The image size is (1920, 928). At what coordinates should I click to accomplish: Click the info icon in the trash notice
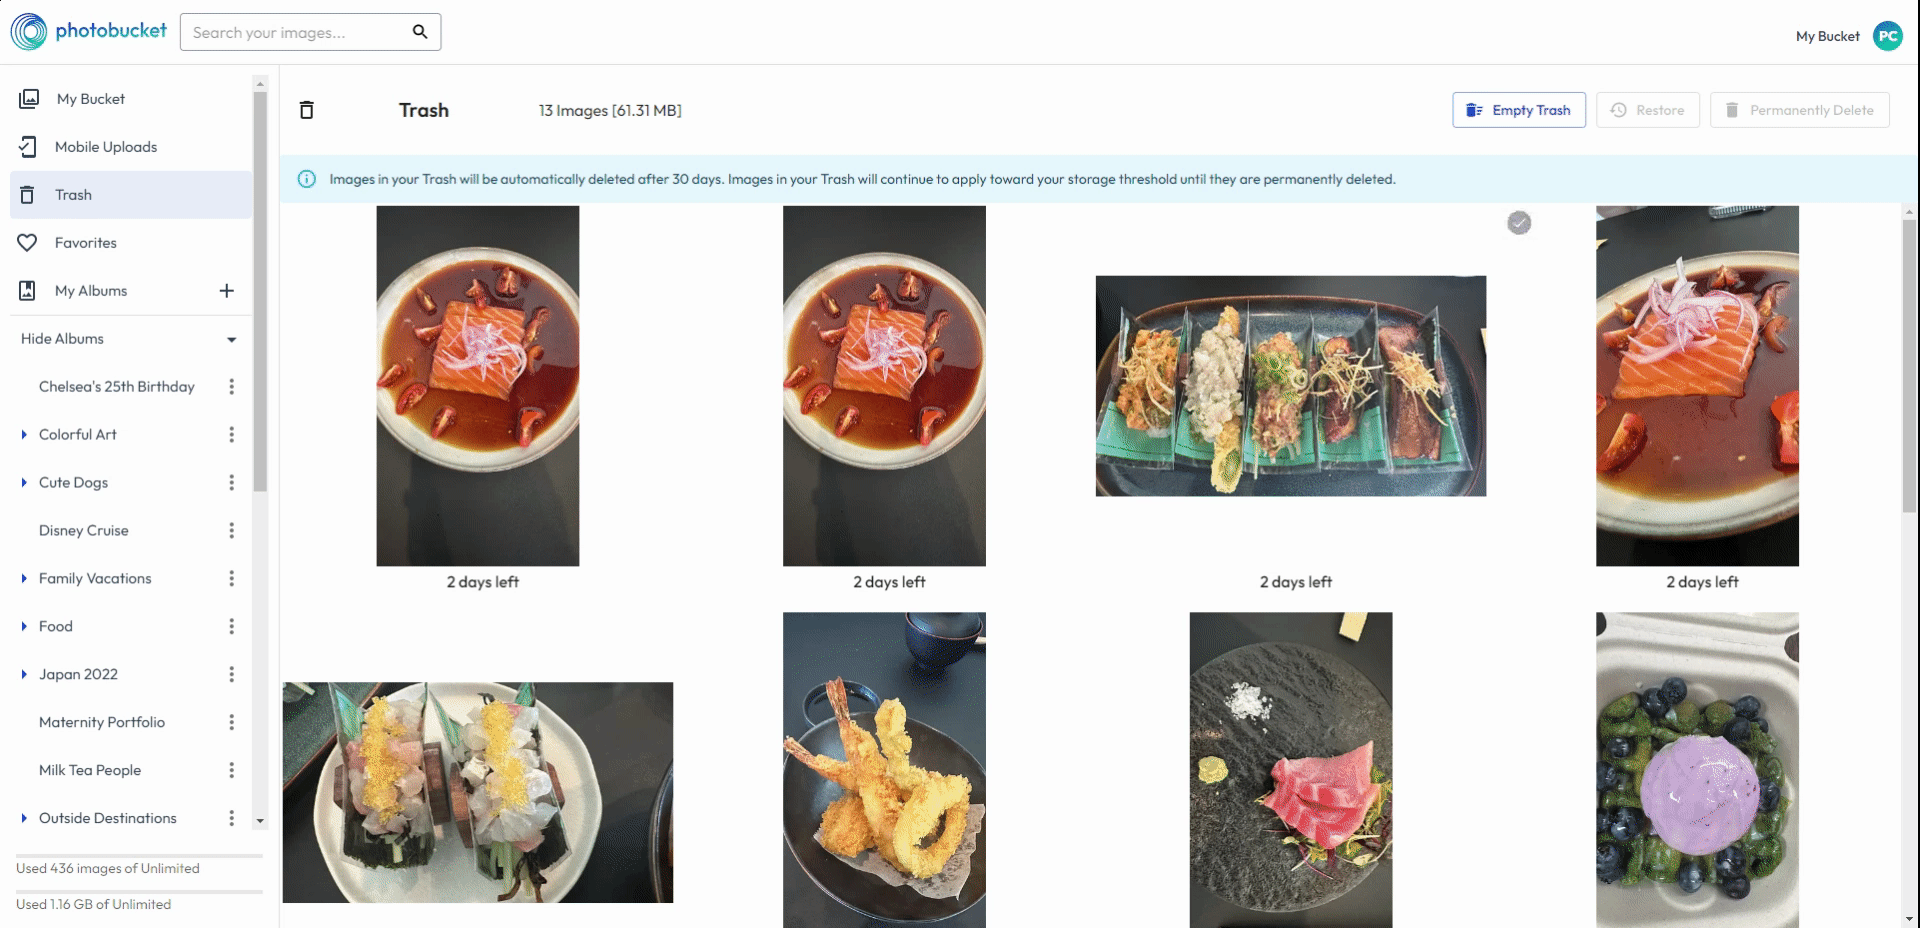click(307, 179)
